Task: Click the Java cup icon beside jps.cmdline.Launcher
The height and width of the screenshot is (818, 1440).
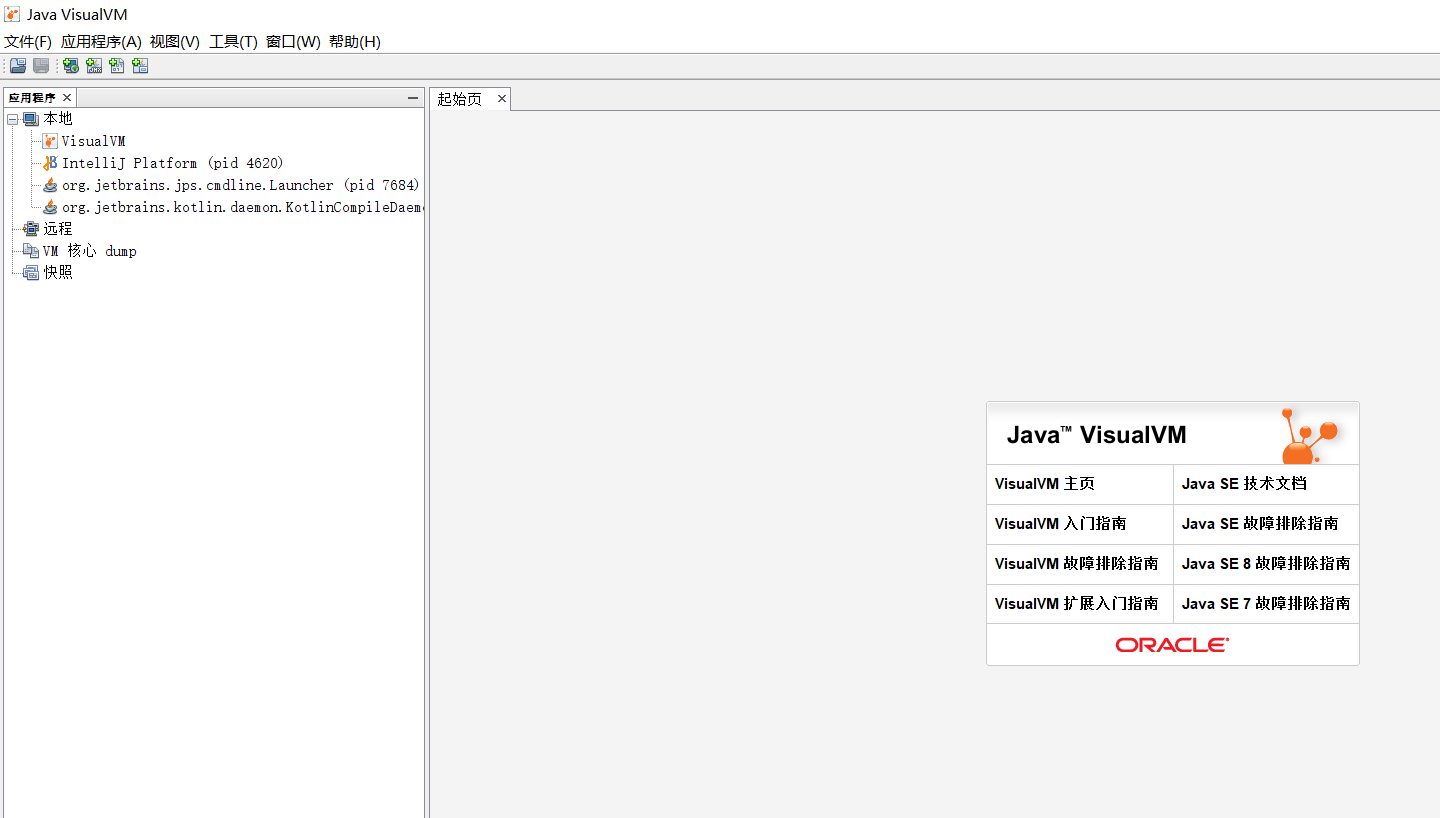Action: tap(50, 185)
